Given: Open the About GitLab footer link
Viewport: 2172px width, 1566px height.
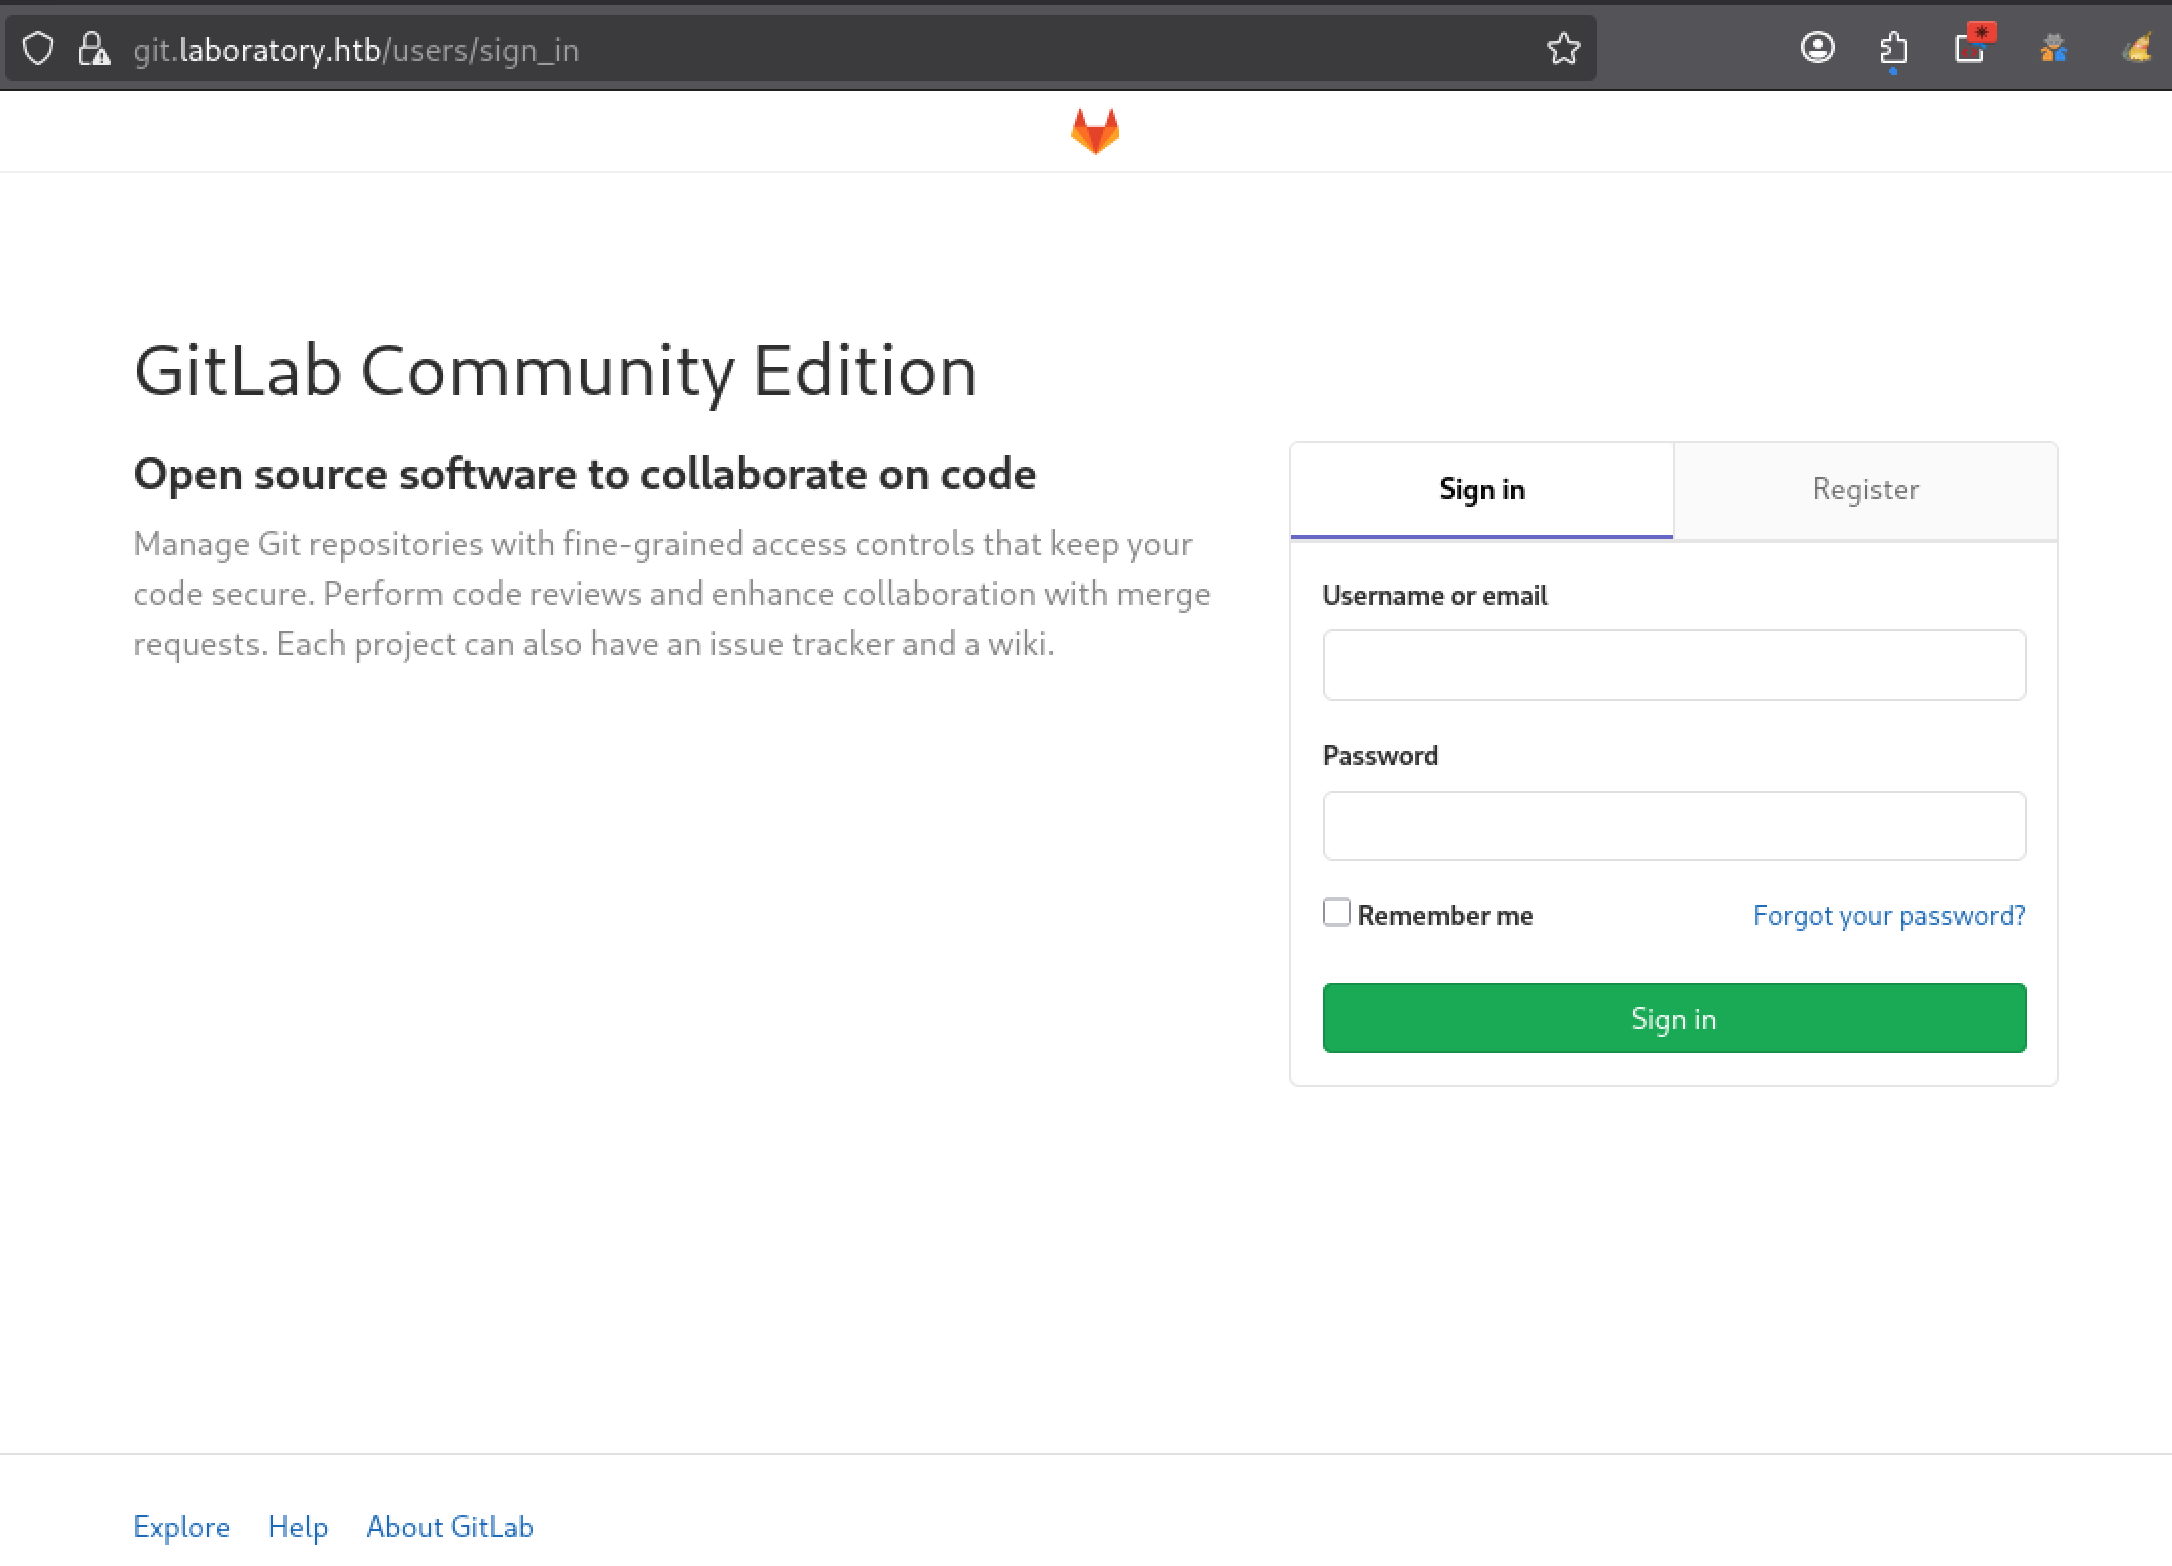Looking at the screenshot, I should [x=450, y=1527].
